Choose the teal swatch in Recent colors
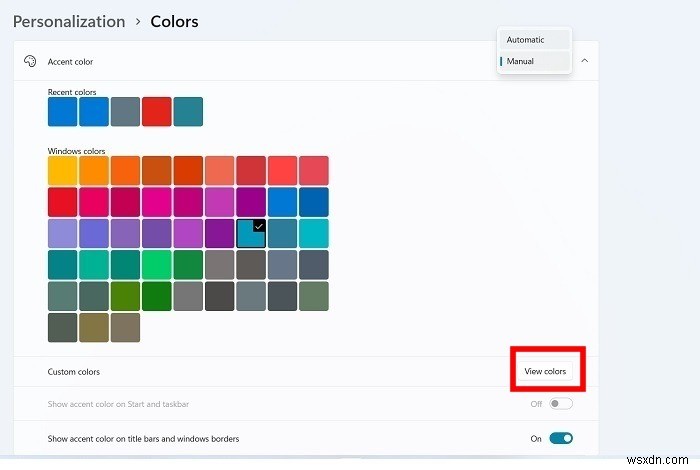 tap(187, 111)
